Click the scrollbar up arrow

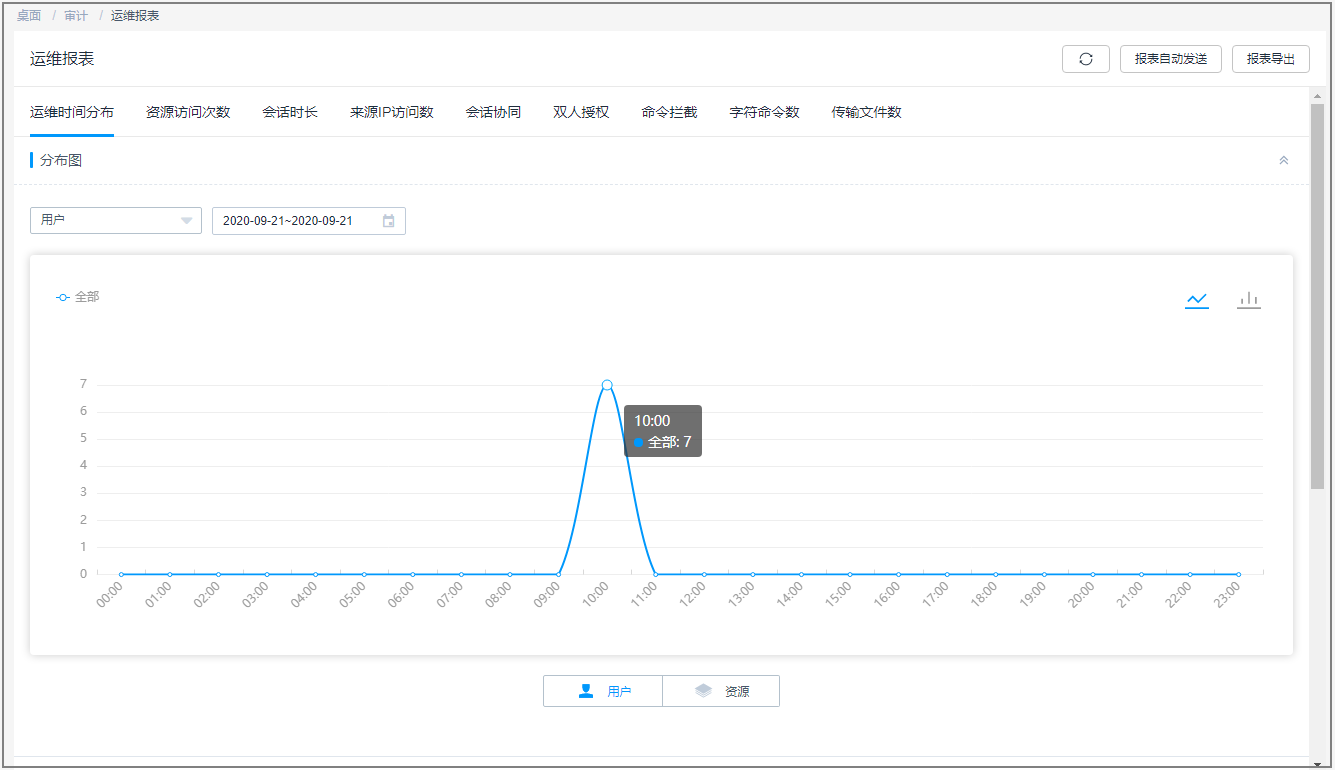click(x=1317, y=95)
